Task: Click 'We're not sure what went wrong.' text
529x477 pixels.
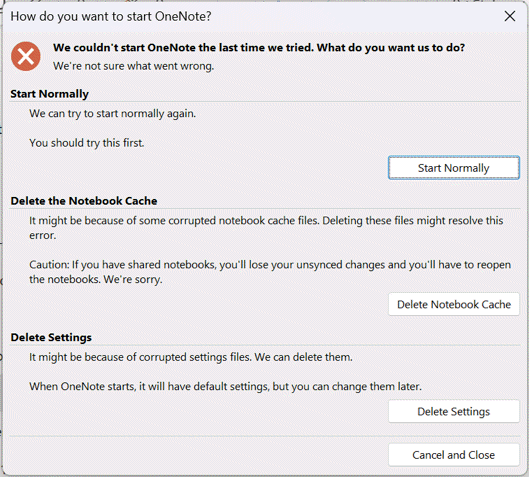Action: tap(133, 66)
